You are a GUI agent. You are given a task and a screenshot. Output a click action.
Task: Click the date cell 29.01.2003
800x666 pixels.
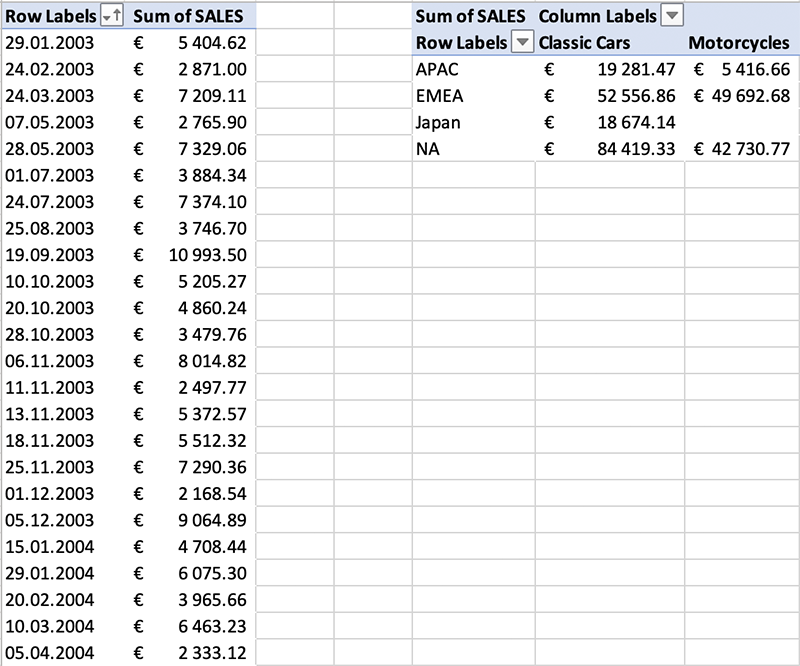pyautogui.click(x=49, y=43)
